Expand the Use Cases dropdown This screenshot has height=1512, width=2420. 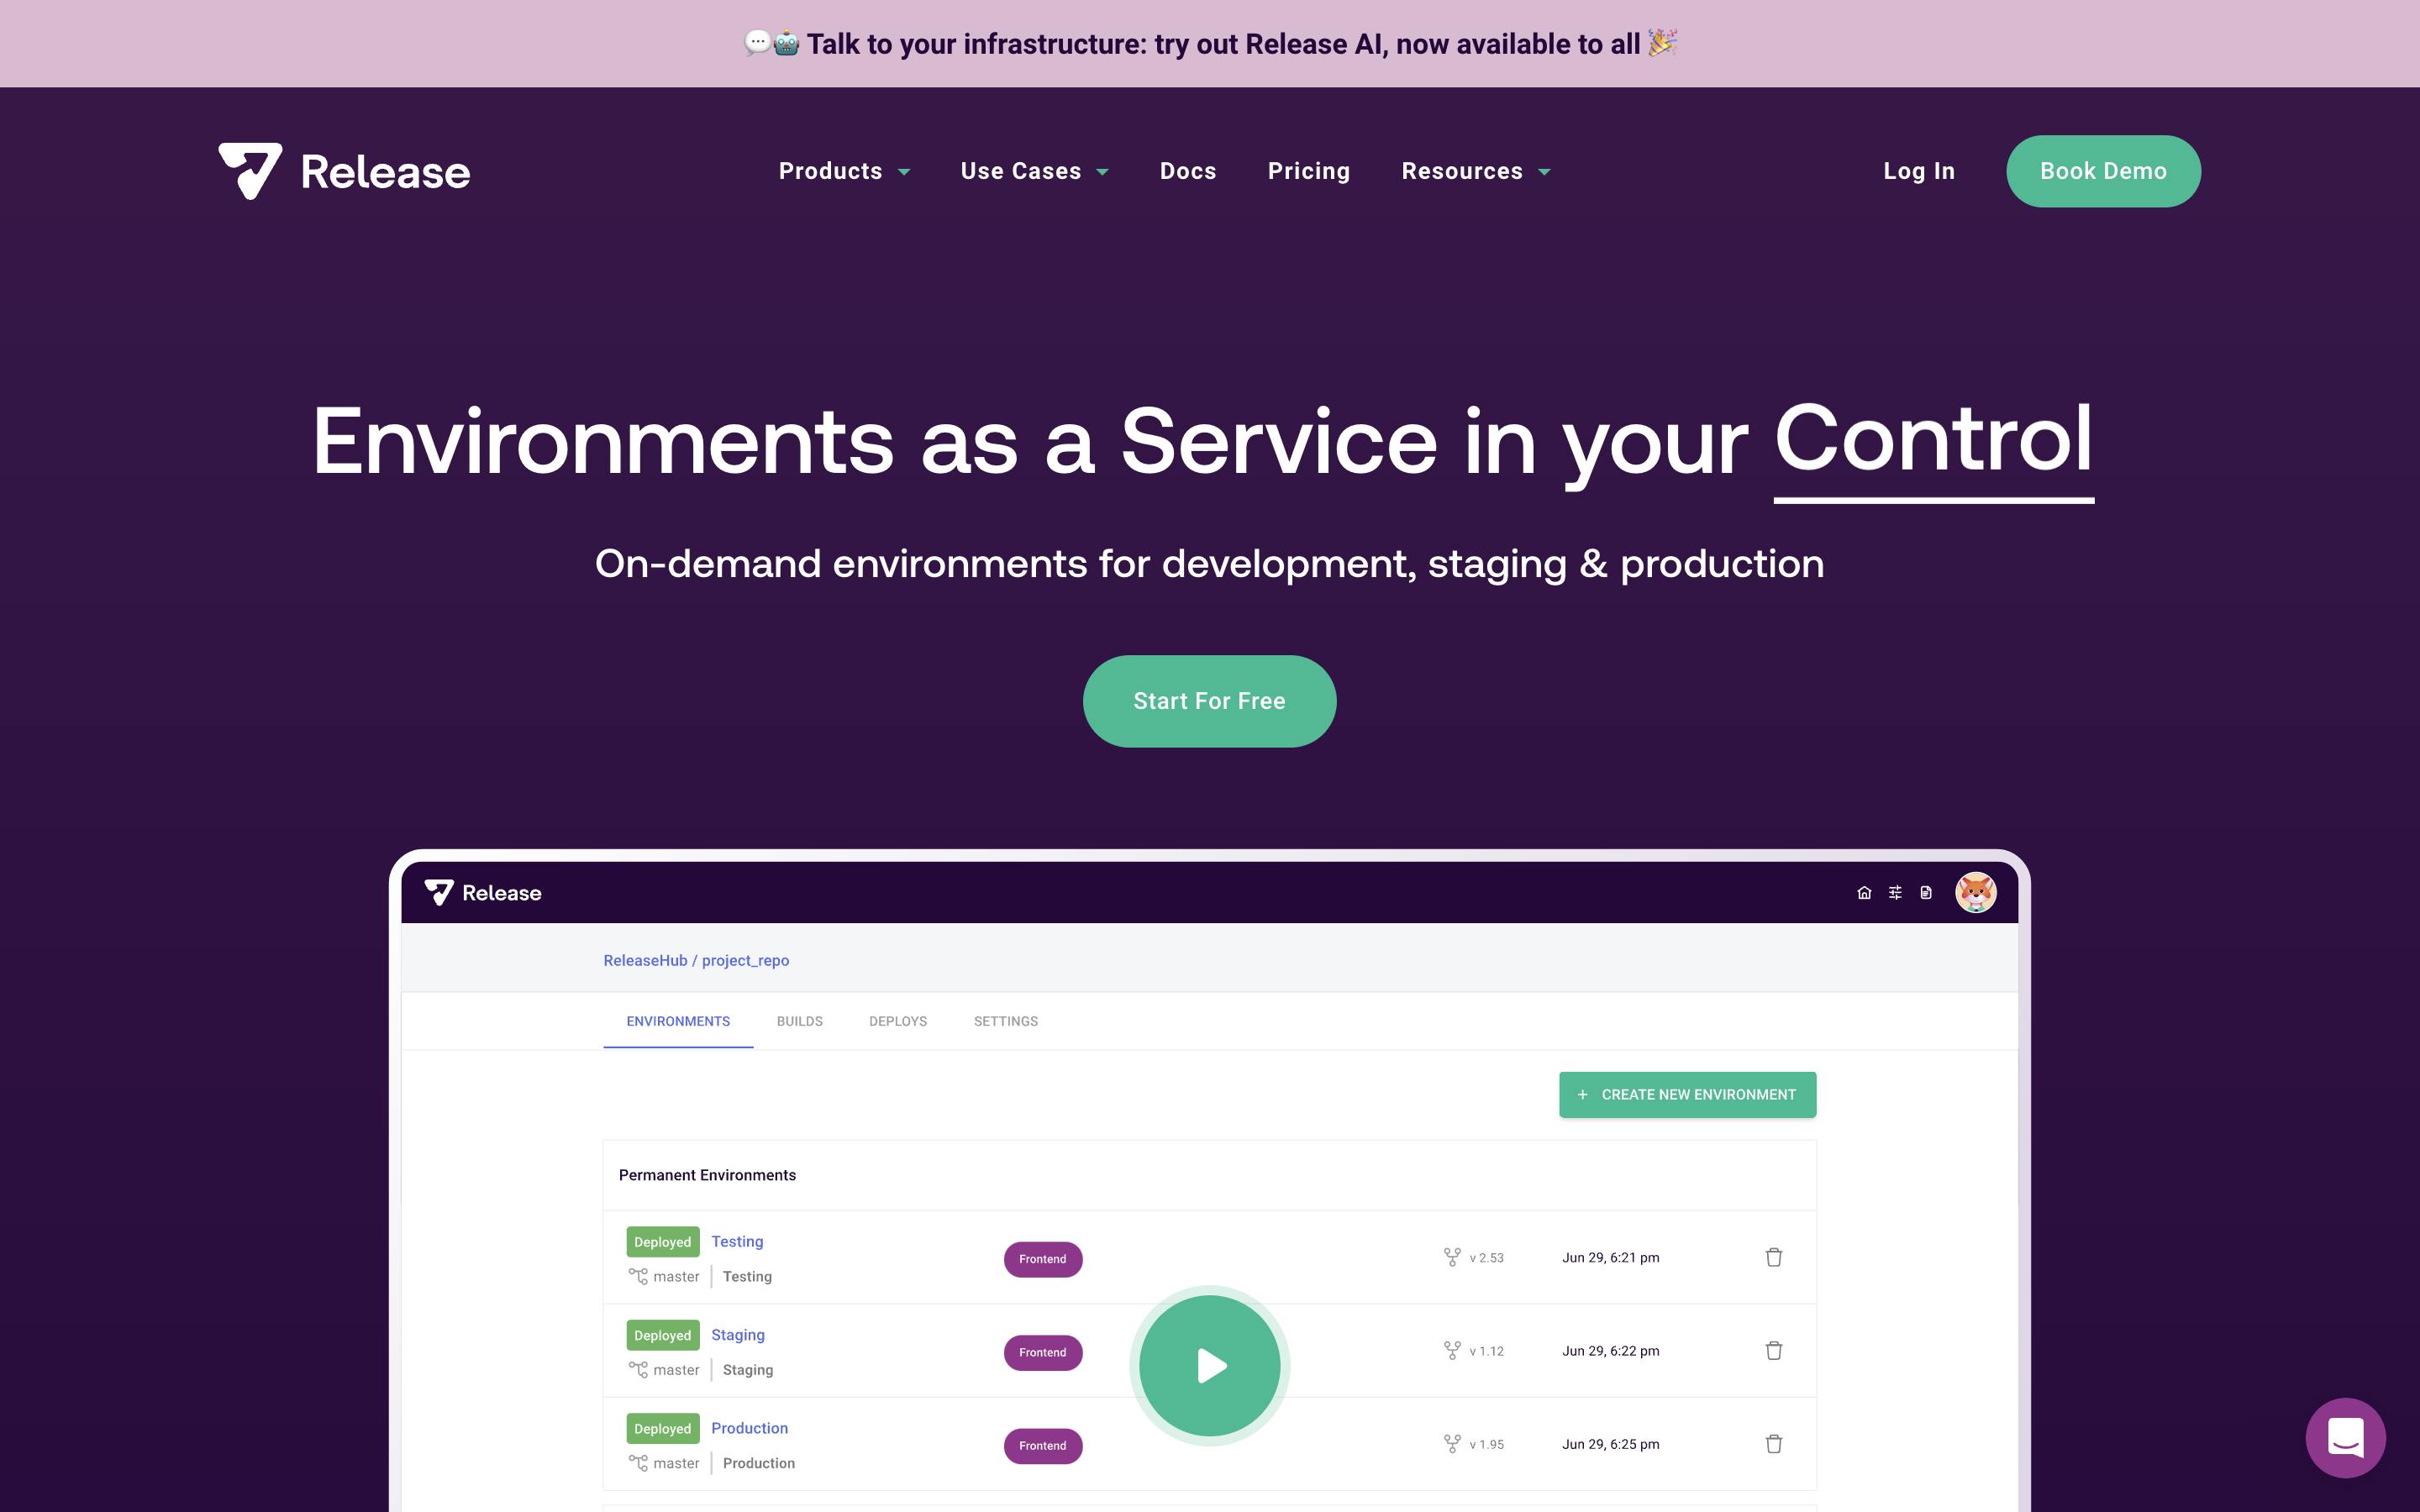(1034, 171)
